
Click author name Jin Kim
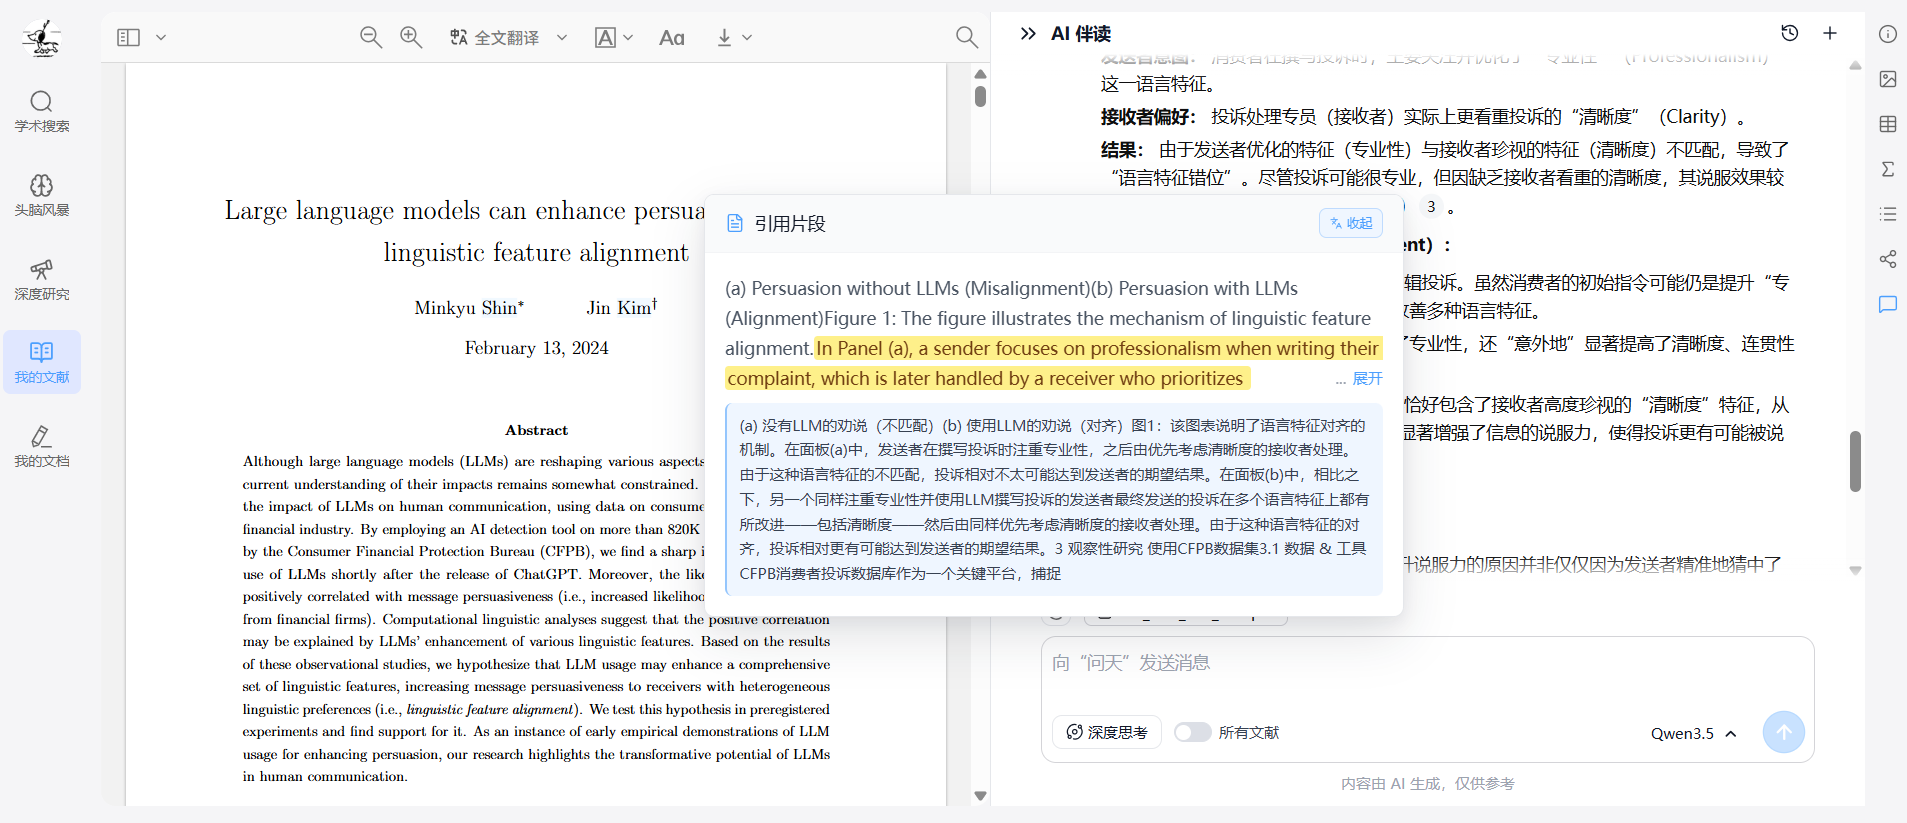[x=621, y=307]
